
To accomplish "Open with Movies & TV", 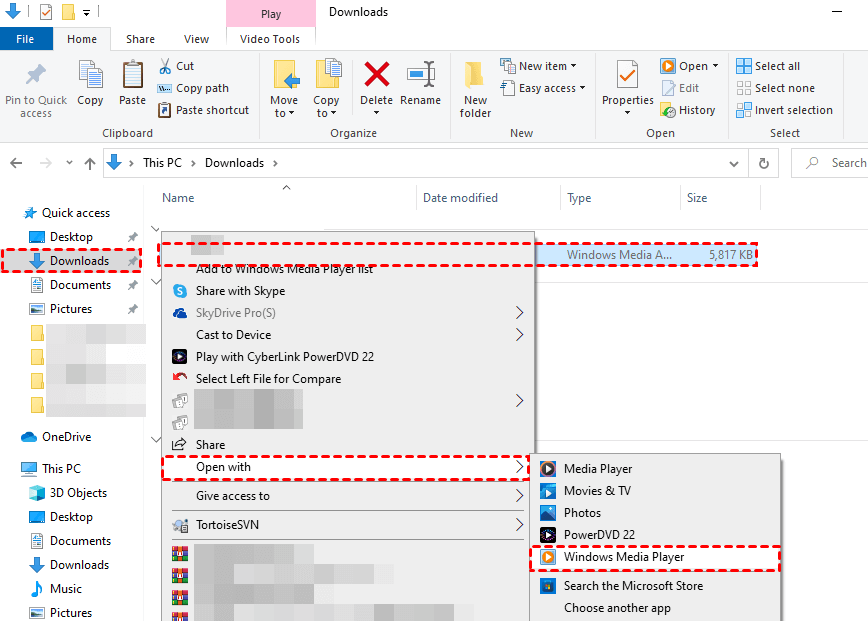I will coord(655,491).
